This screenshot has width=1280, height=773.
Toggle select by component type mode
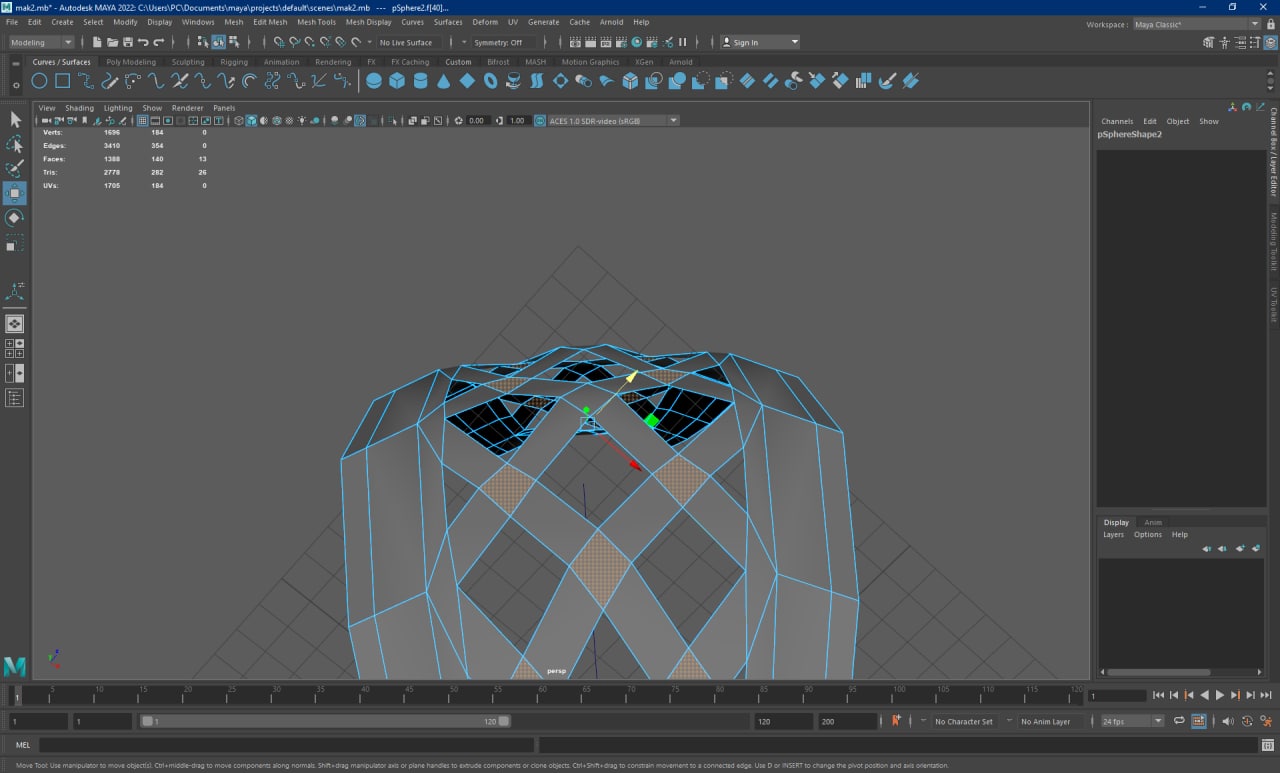[x=234, y=42]
